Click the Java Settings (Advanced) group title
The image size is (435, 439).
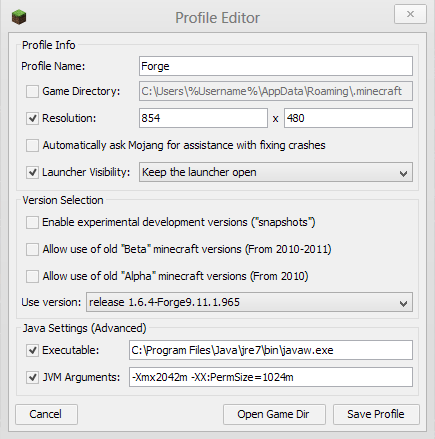84,328
